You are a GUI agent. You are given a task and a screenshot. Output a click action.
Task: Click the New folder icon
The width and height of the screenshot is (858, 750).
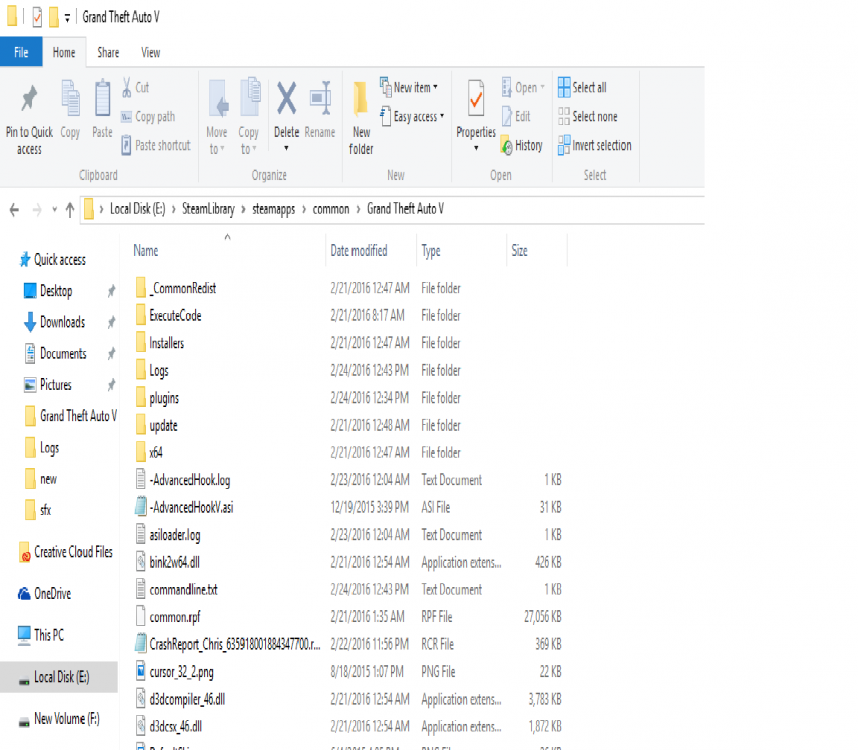point(361,115)
